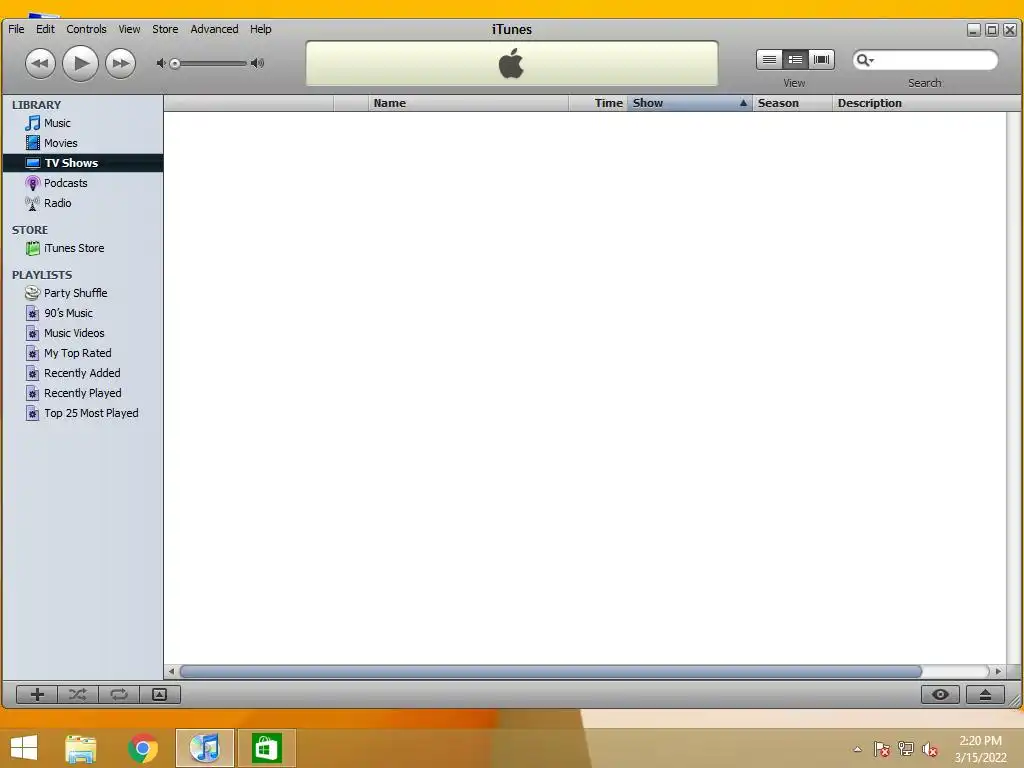The height and width of the screenshot is (768, 1024).
Task: Select Podcasts in the Library
Action: 83,183
